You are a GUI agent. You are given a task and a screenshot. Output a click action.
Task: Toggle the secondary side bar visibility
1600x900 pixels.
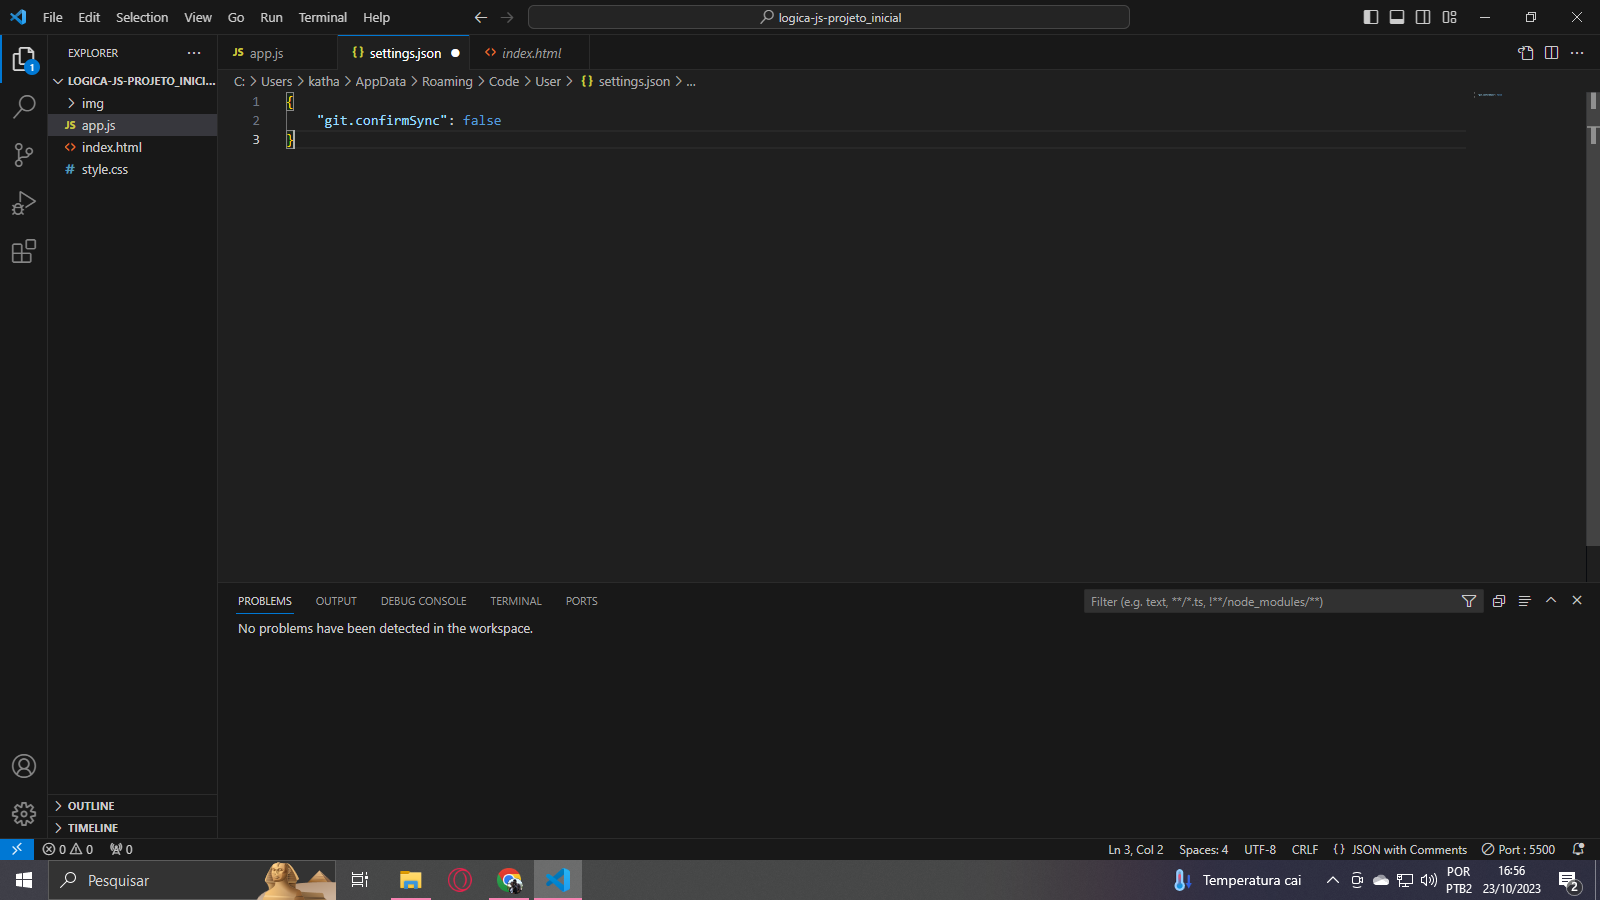tap(1423, 17)
